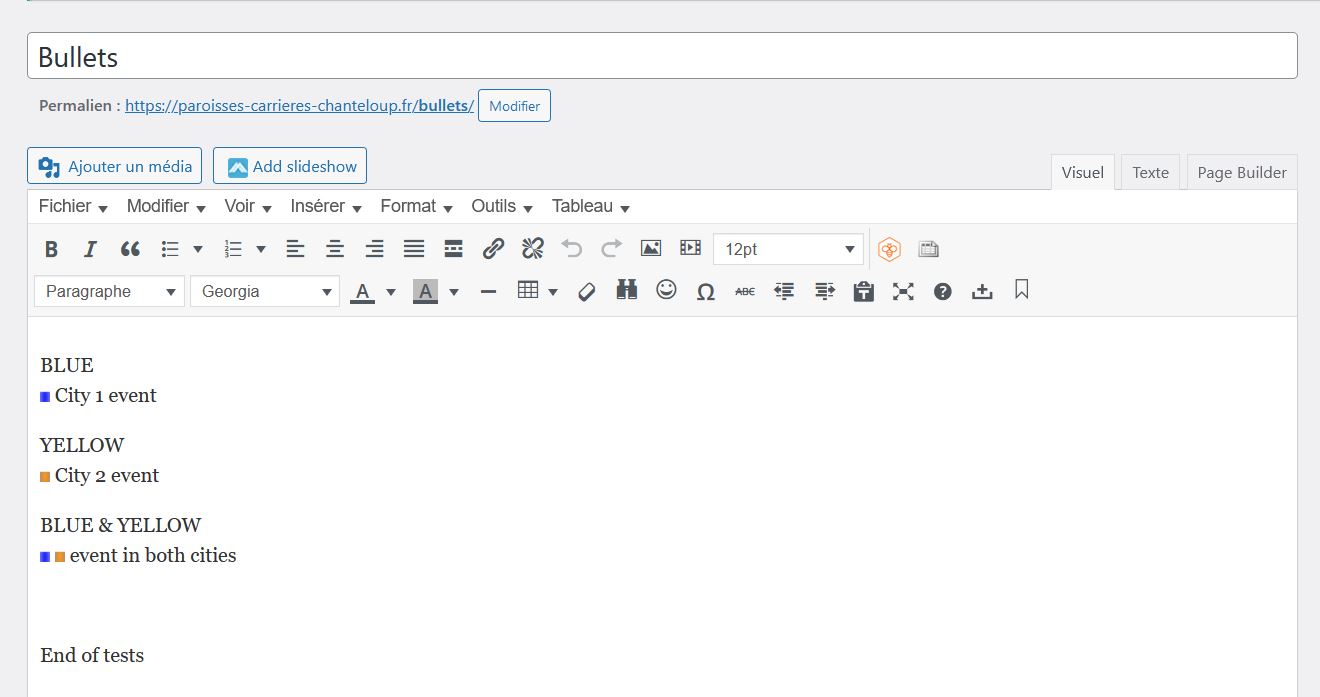The image size is (1320, 697).
Task: Switch to the Texte tab
Action: click(x=1150, y=172)
